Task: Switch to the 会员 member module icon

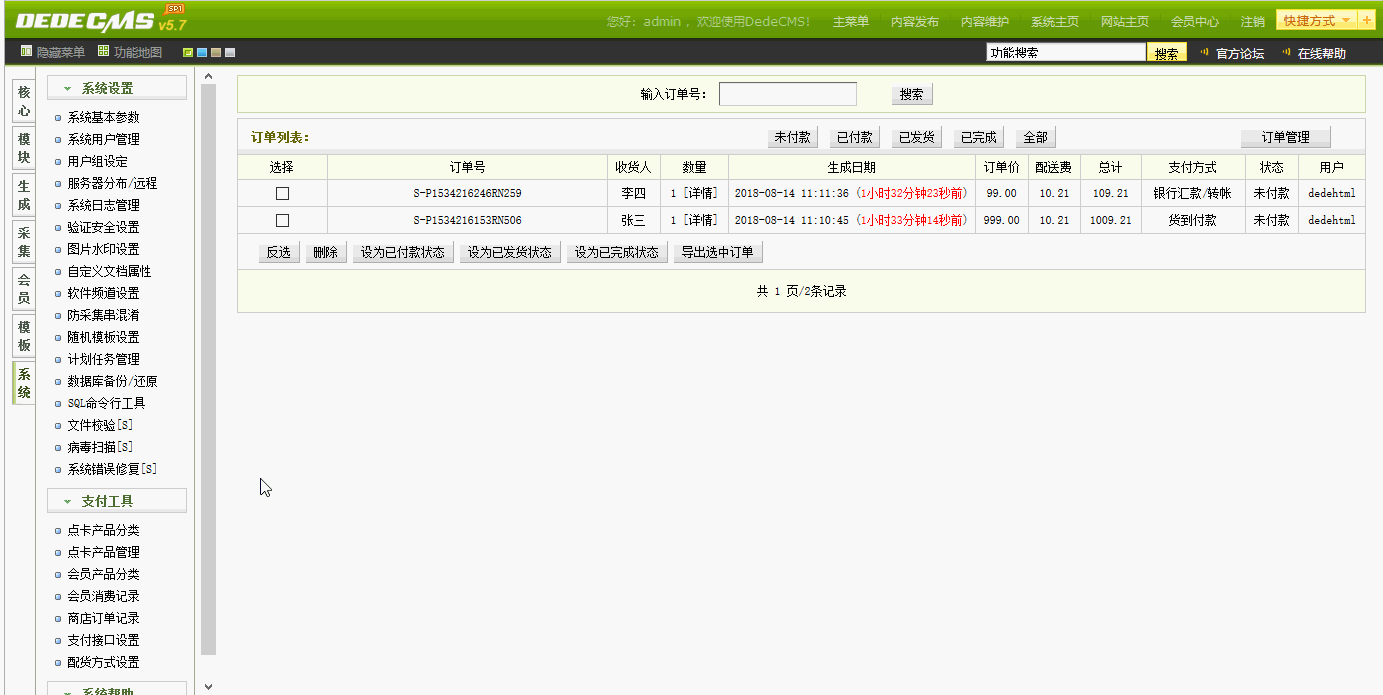Action: [x=22, y=288]
